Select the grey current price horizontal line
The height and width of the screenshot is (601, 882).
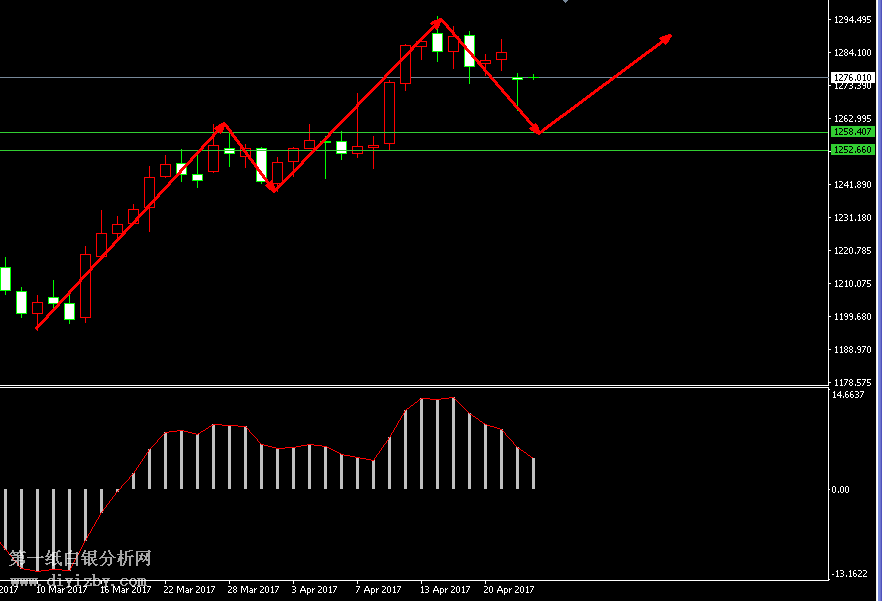[680, 77]
